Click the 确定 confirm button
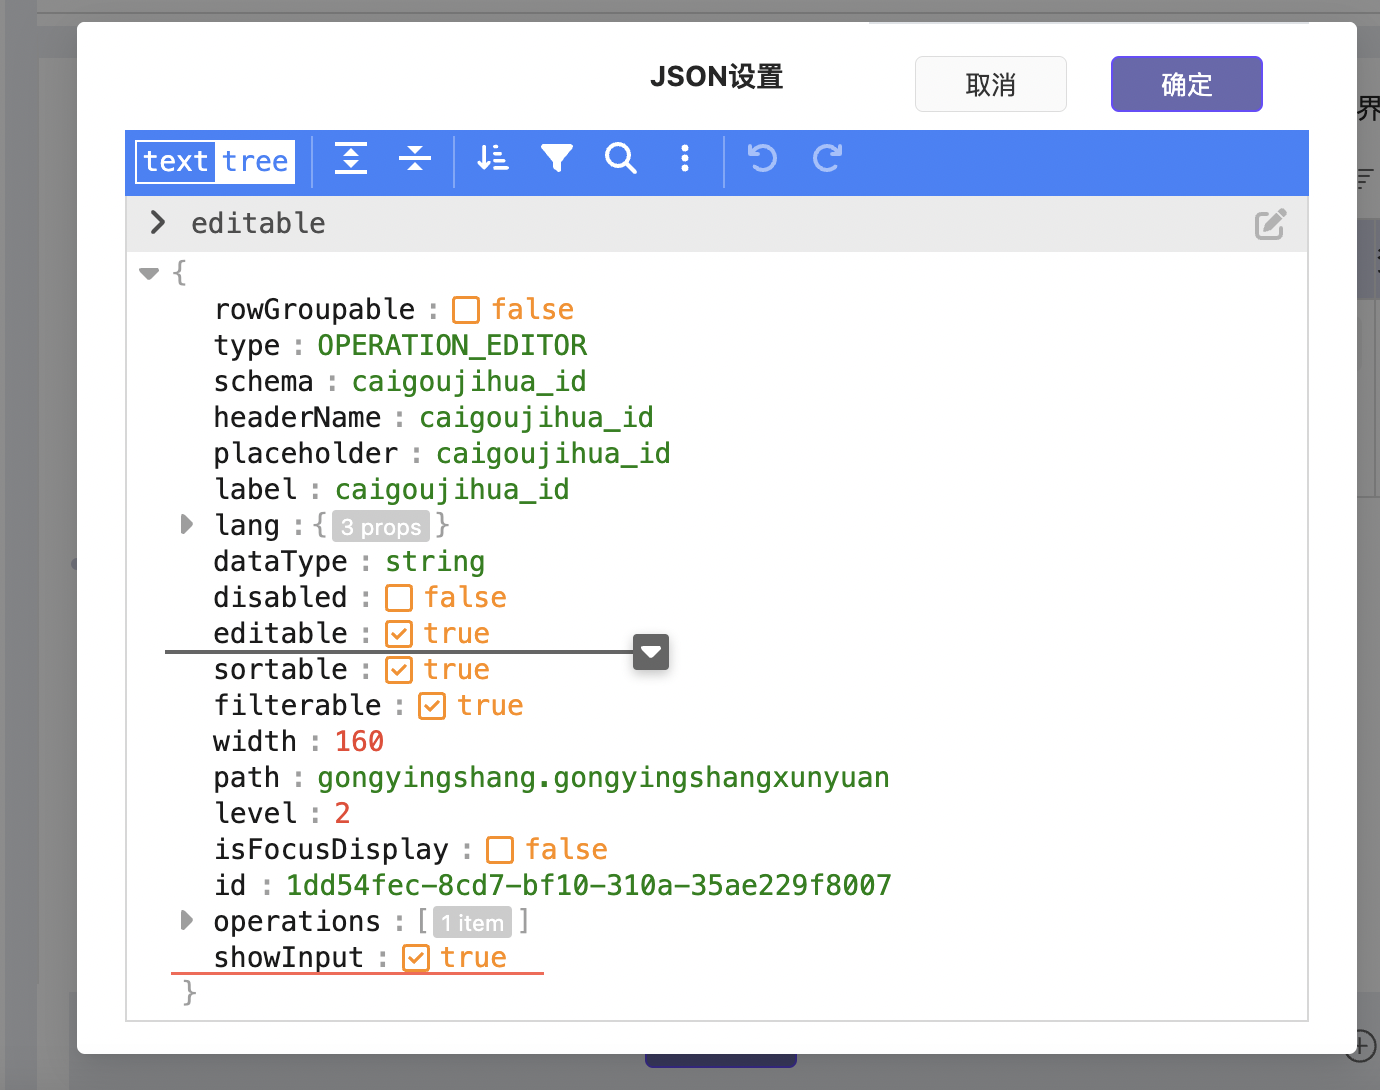Image resolution: width=1380 pixels, height=1090 pixels. coord(1186,84)
